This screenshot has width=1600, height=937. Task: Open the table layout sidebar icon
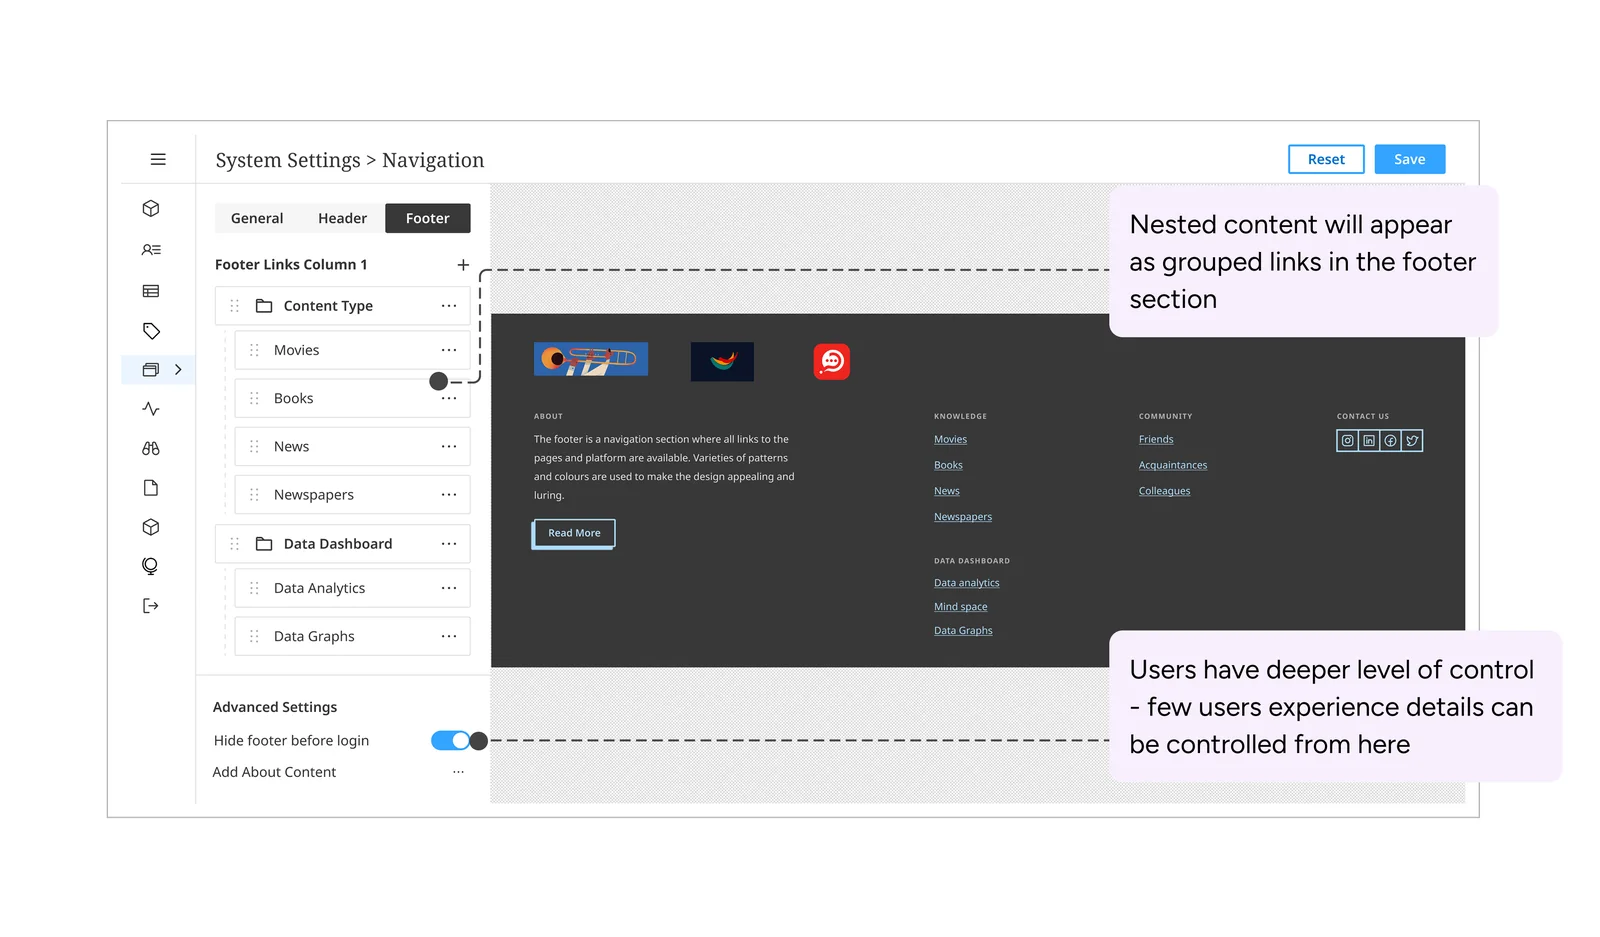[x=151, y=291]
